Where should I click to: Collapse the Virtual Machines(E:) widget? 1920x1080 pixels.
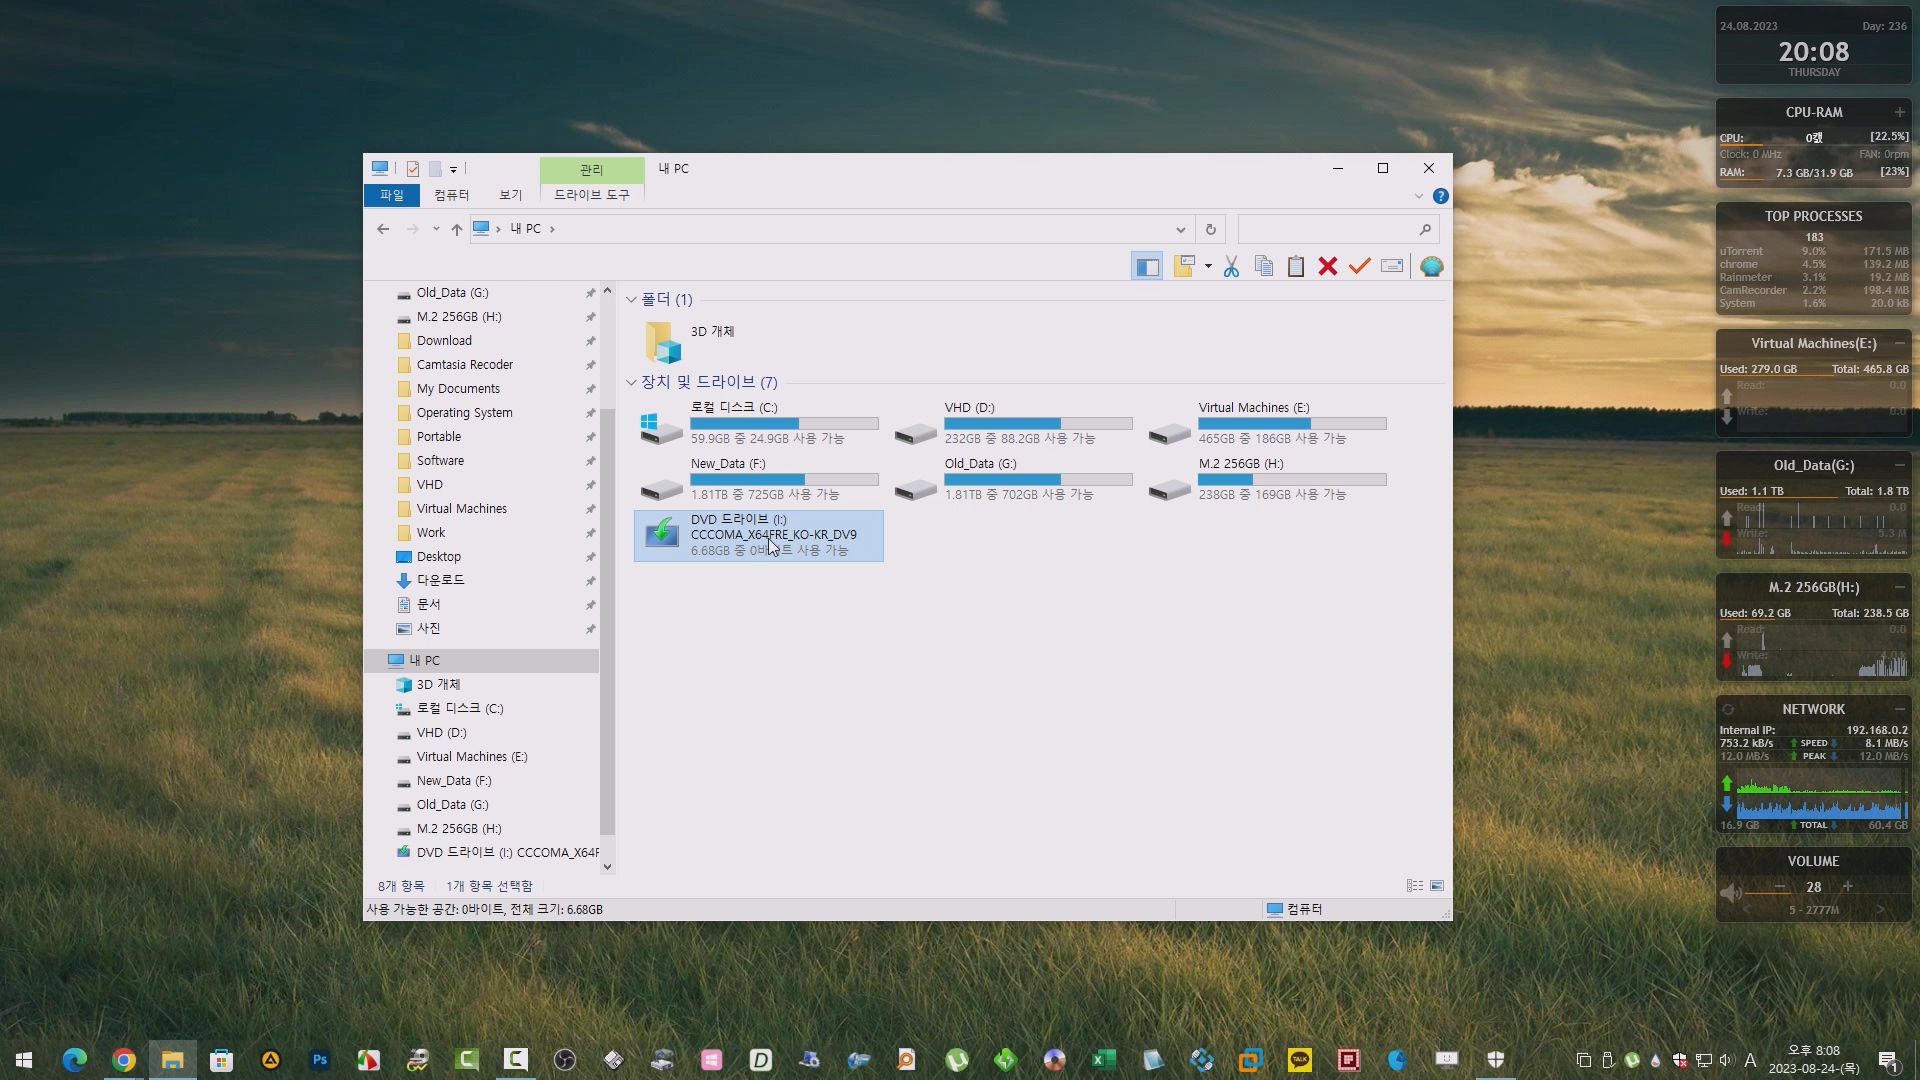[x=1899, y=343]
